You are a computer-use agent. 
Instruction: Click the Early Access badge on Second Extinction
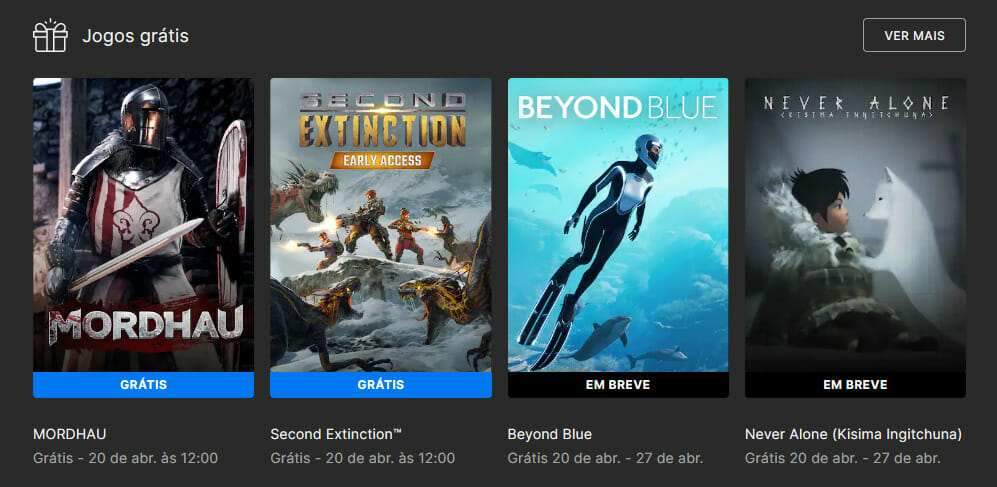pyautogui.click(x=382, y=160)
